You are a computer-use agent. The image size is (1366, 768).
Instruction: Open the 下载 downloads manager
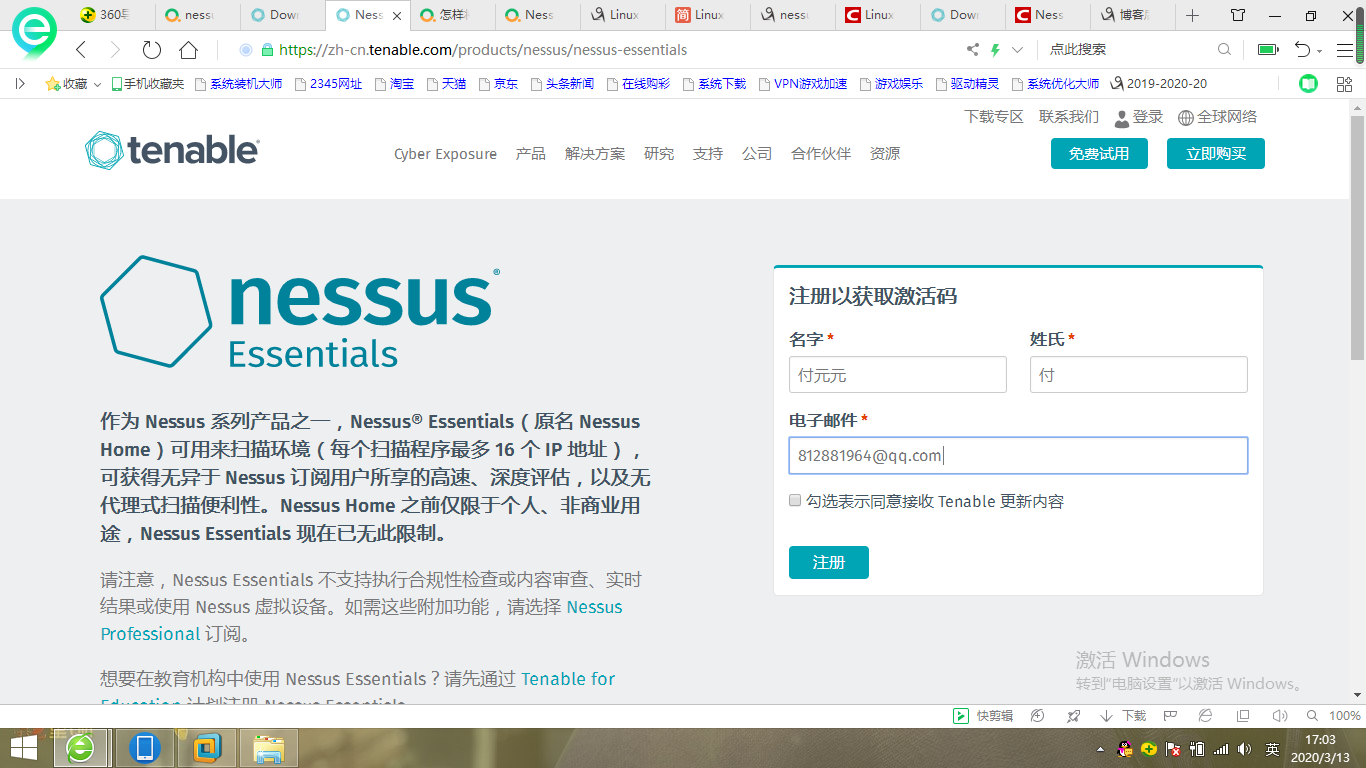pyautogui.click(x=1123, y=716)
